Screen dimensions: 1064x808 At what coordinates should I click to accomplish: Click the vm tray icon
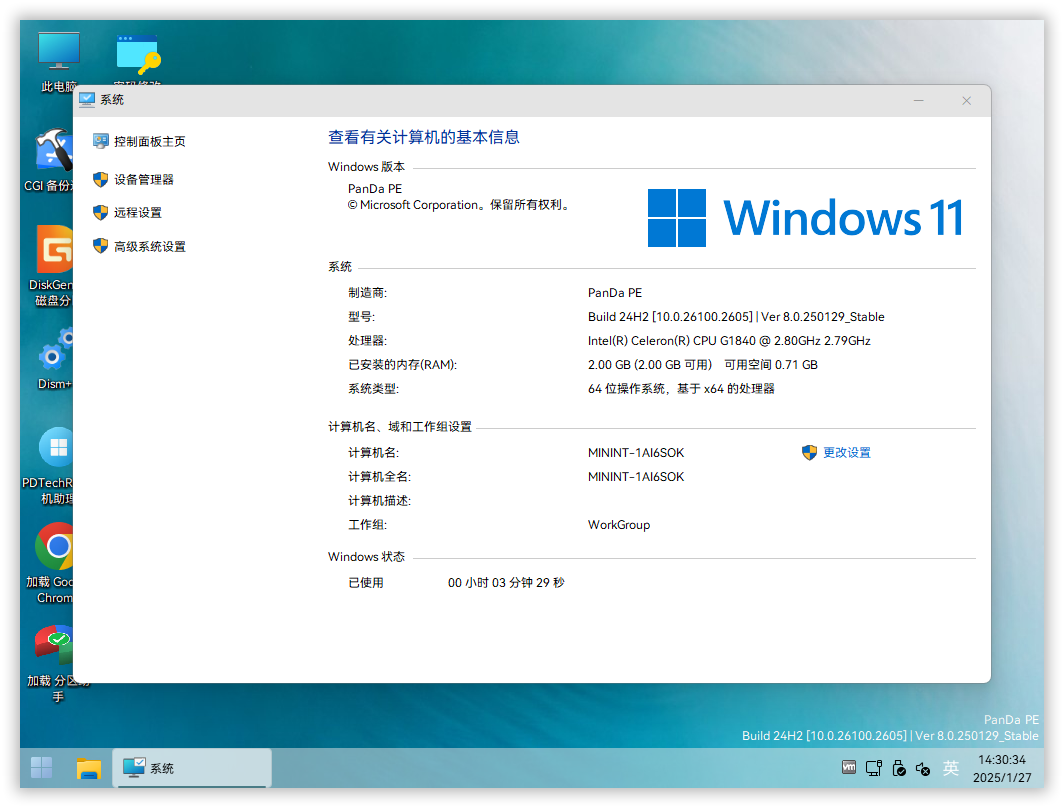[x=849, y=767]
